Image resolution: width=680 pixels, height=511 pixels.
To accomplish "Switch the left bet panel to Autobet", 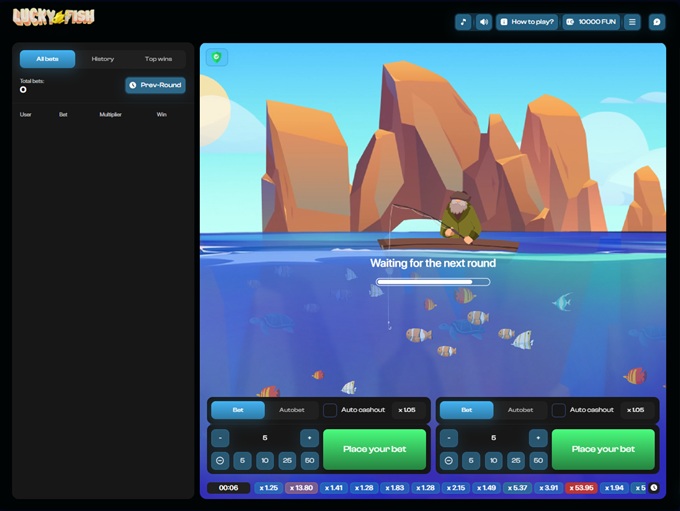I will [292, 410].
